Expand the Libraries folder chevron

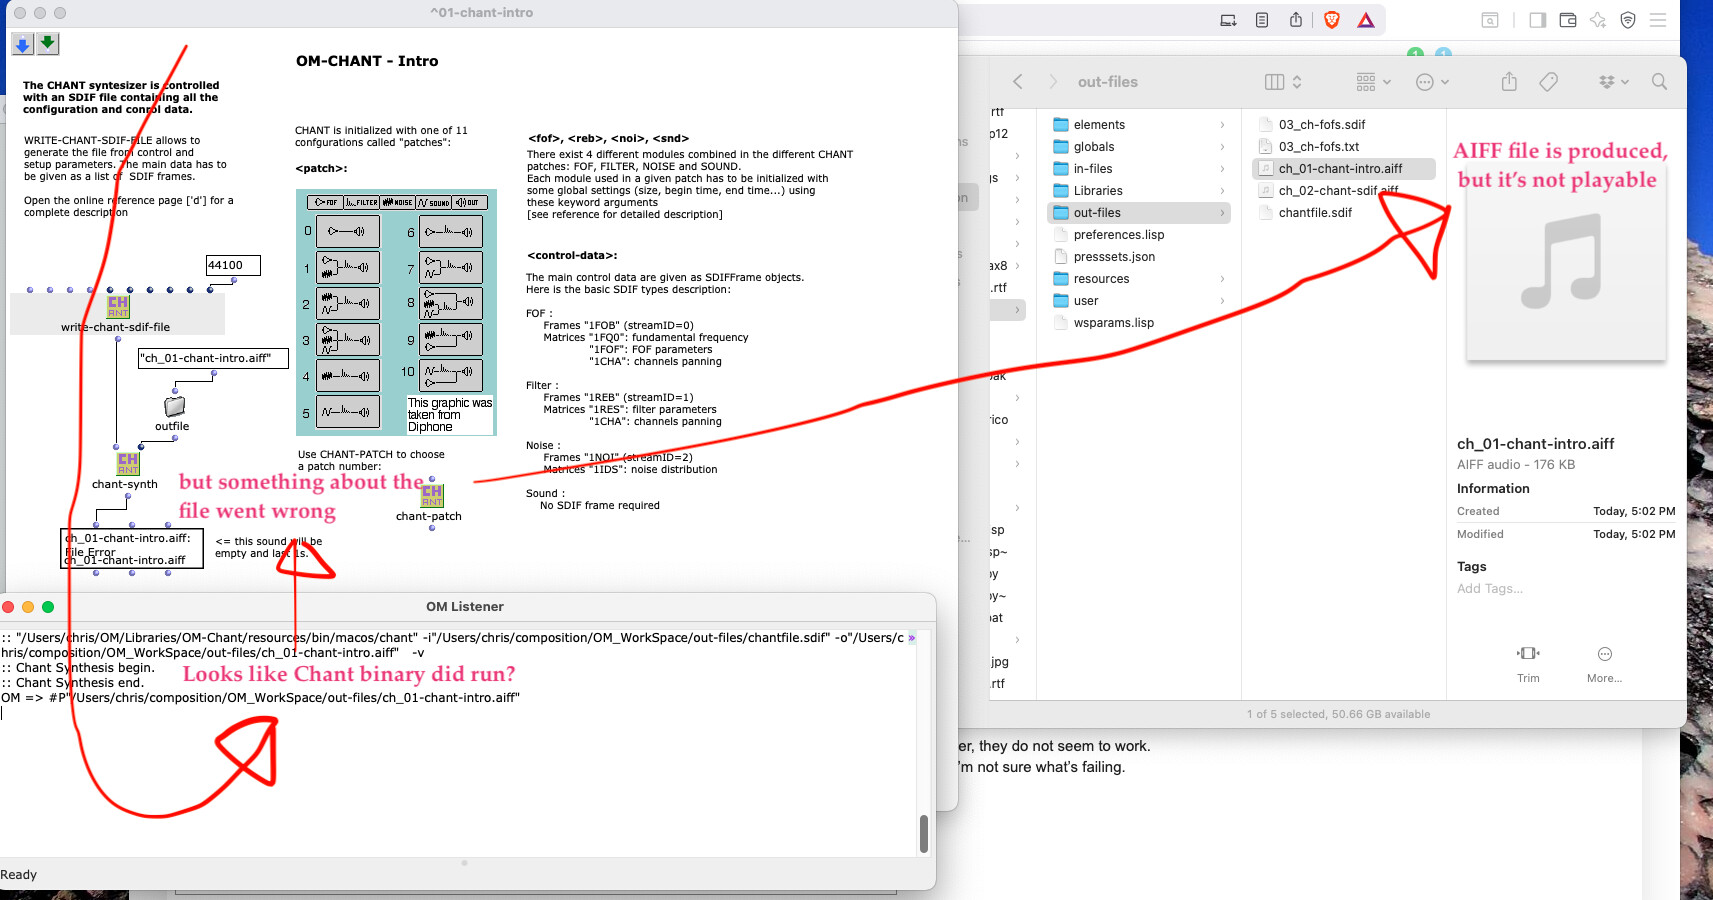pyautogui.click(x=1222, y=191)
